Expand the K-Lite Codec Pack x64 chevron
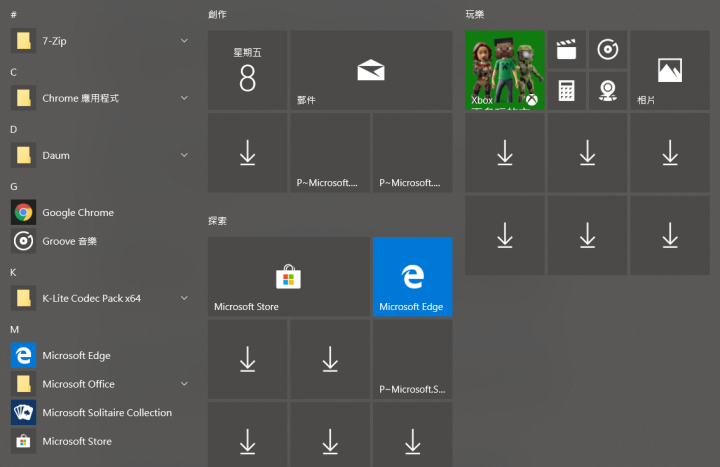This screenshot has width=720, height=467. point(184,298)
